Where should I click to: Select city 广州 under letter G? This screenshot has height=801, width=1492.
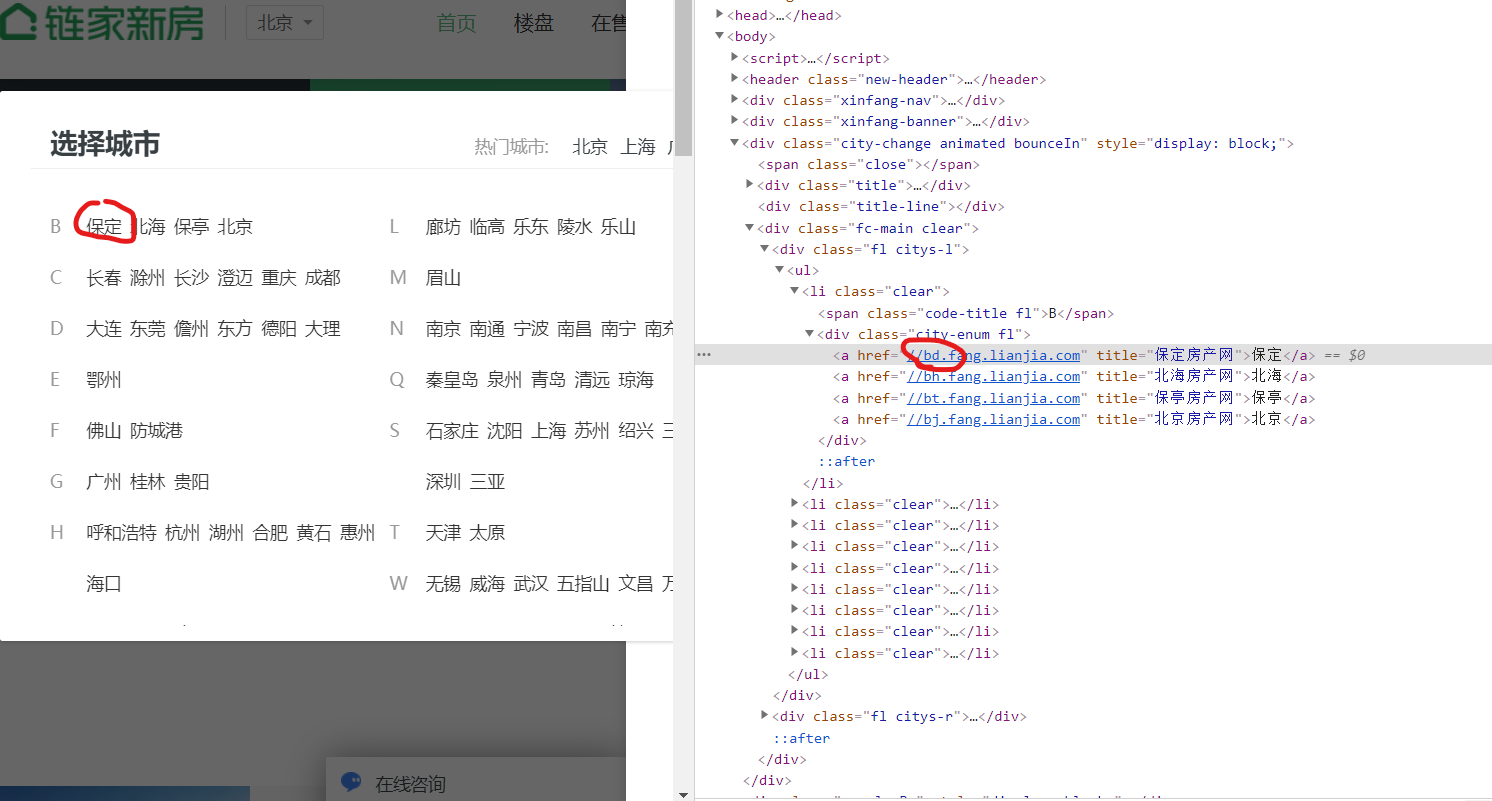[x=104, y=482]
